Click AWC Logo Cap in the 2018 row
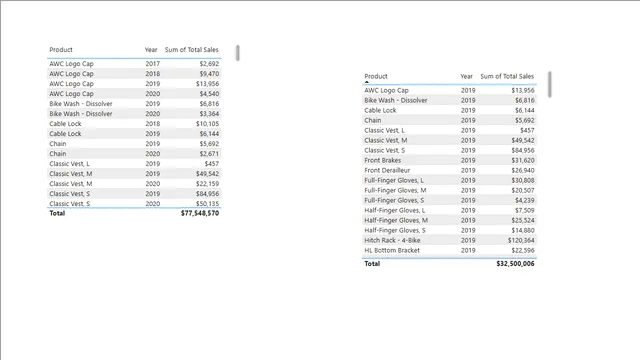Image resolution: width=640 pixels, height=360 pixels. 71,74
